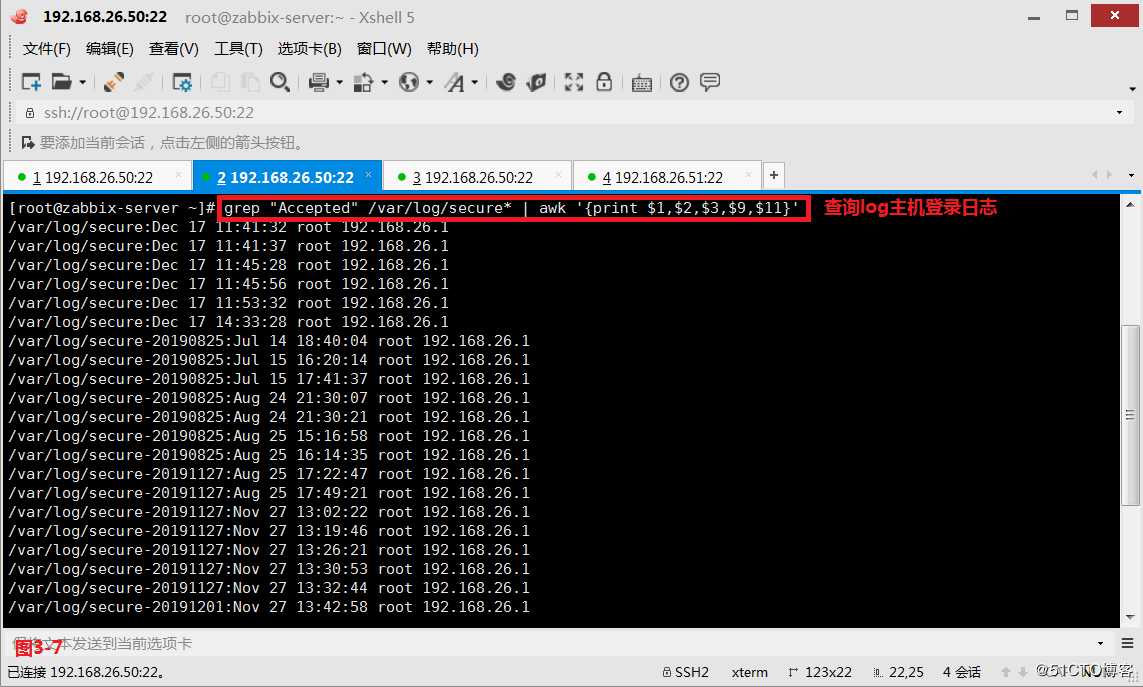This screenshot has height=687, width=1143.
Task: Click the xterm status bar entry
Action: pos(749,672)
